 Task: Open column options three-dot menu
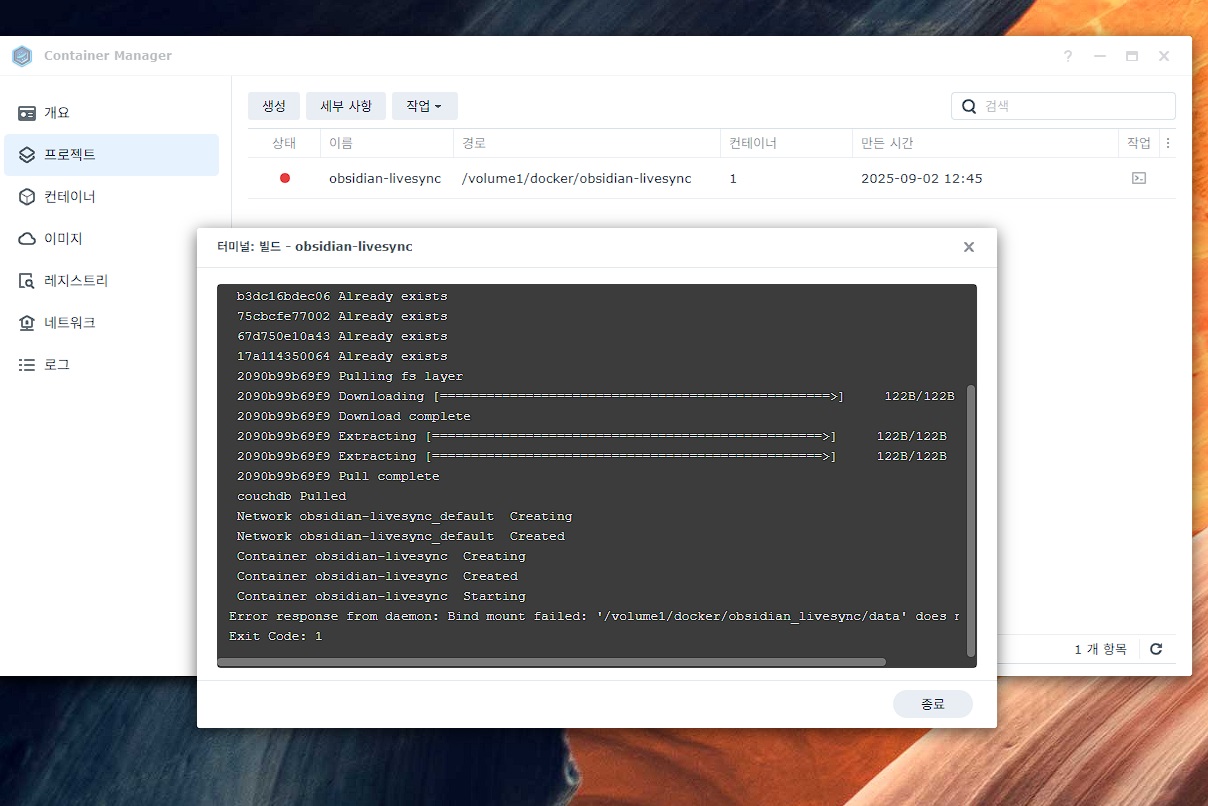coord(1168,143)
